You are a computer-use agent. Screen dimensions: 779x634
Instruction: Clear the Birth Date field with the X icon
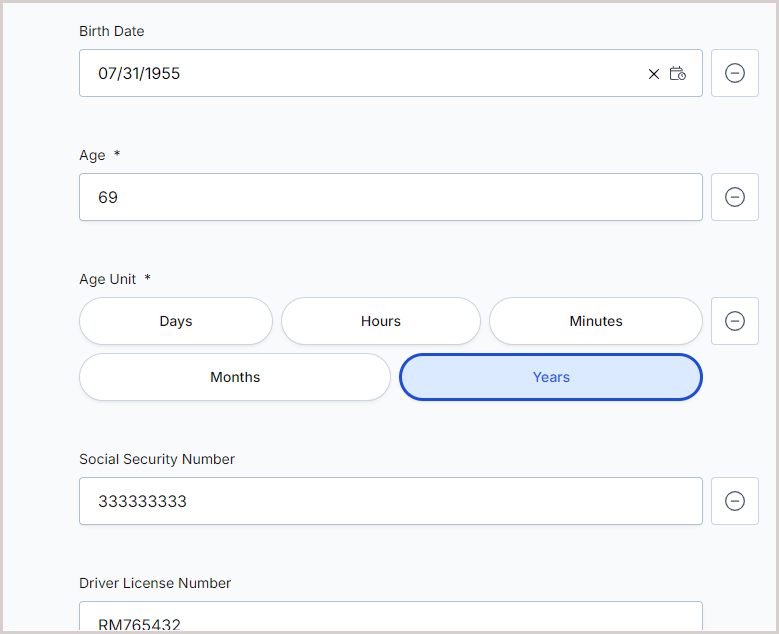tap(654, 74)
